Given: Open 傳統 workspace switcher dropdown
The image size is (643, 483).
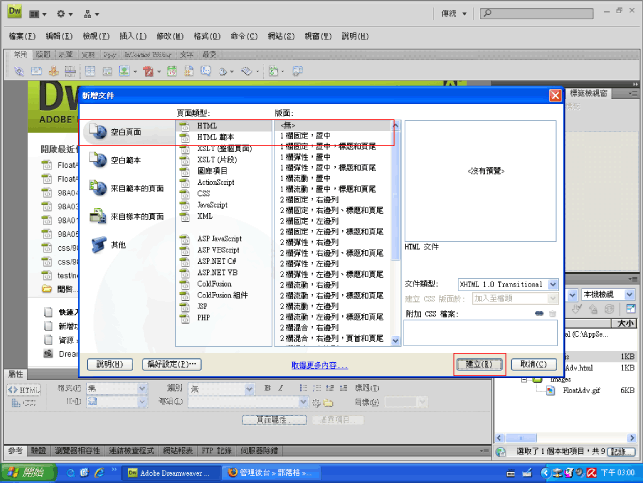Looking at the screenshot, I should [454, 14].
